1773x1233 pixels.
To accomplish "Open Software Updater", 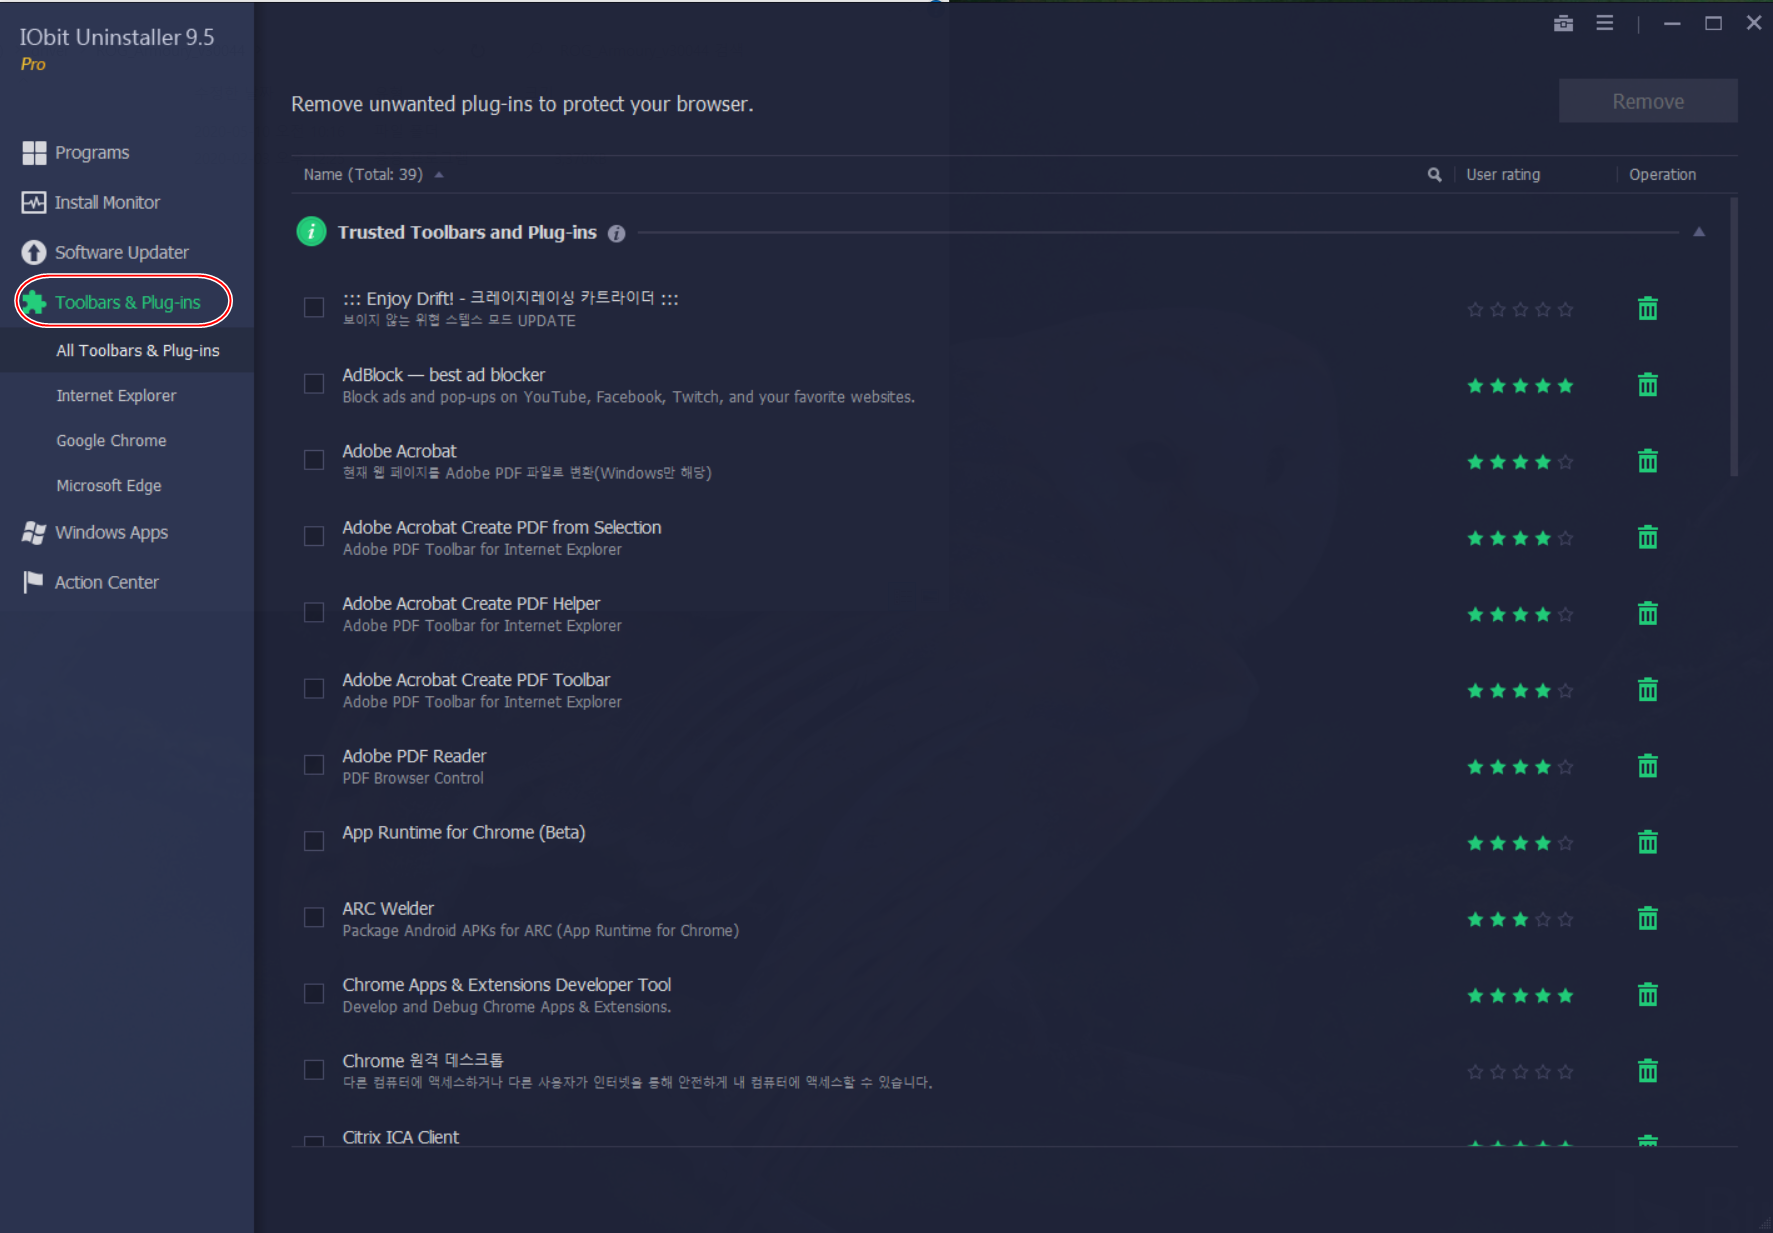I will tap(122, 252).
